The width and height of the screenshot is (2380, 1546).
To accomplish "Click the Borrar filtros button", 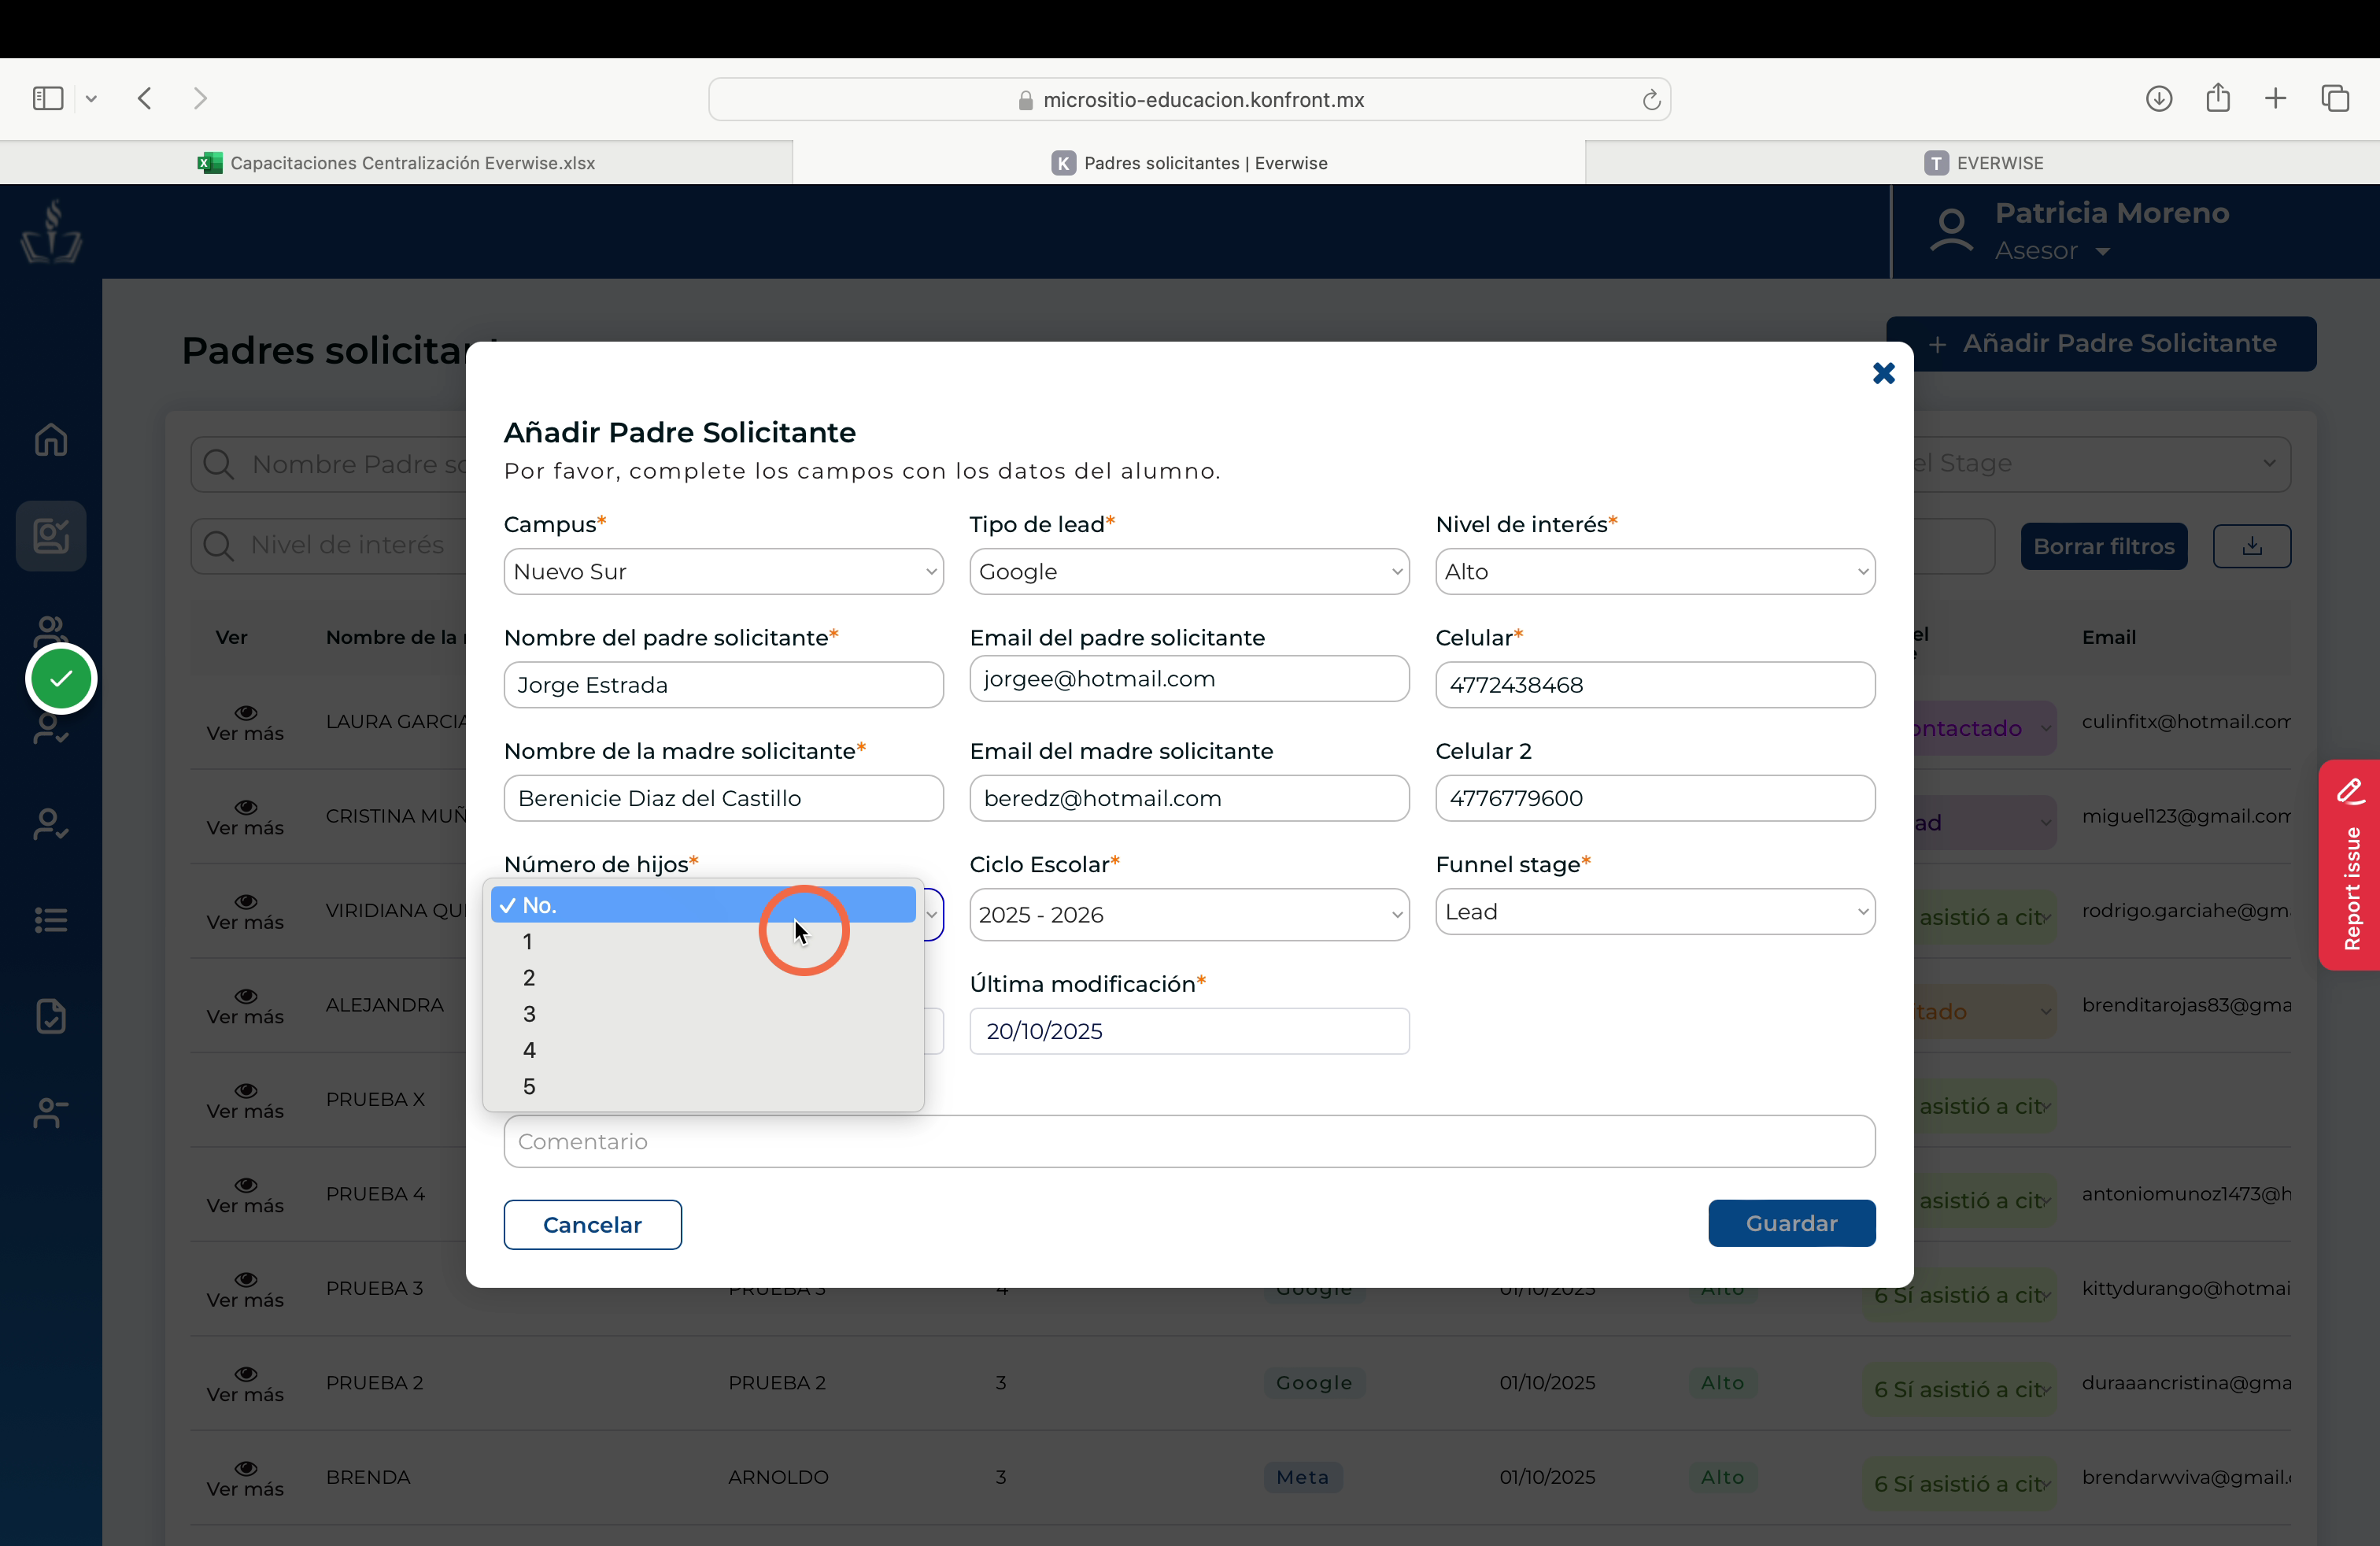I will [2104, 546].
